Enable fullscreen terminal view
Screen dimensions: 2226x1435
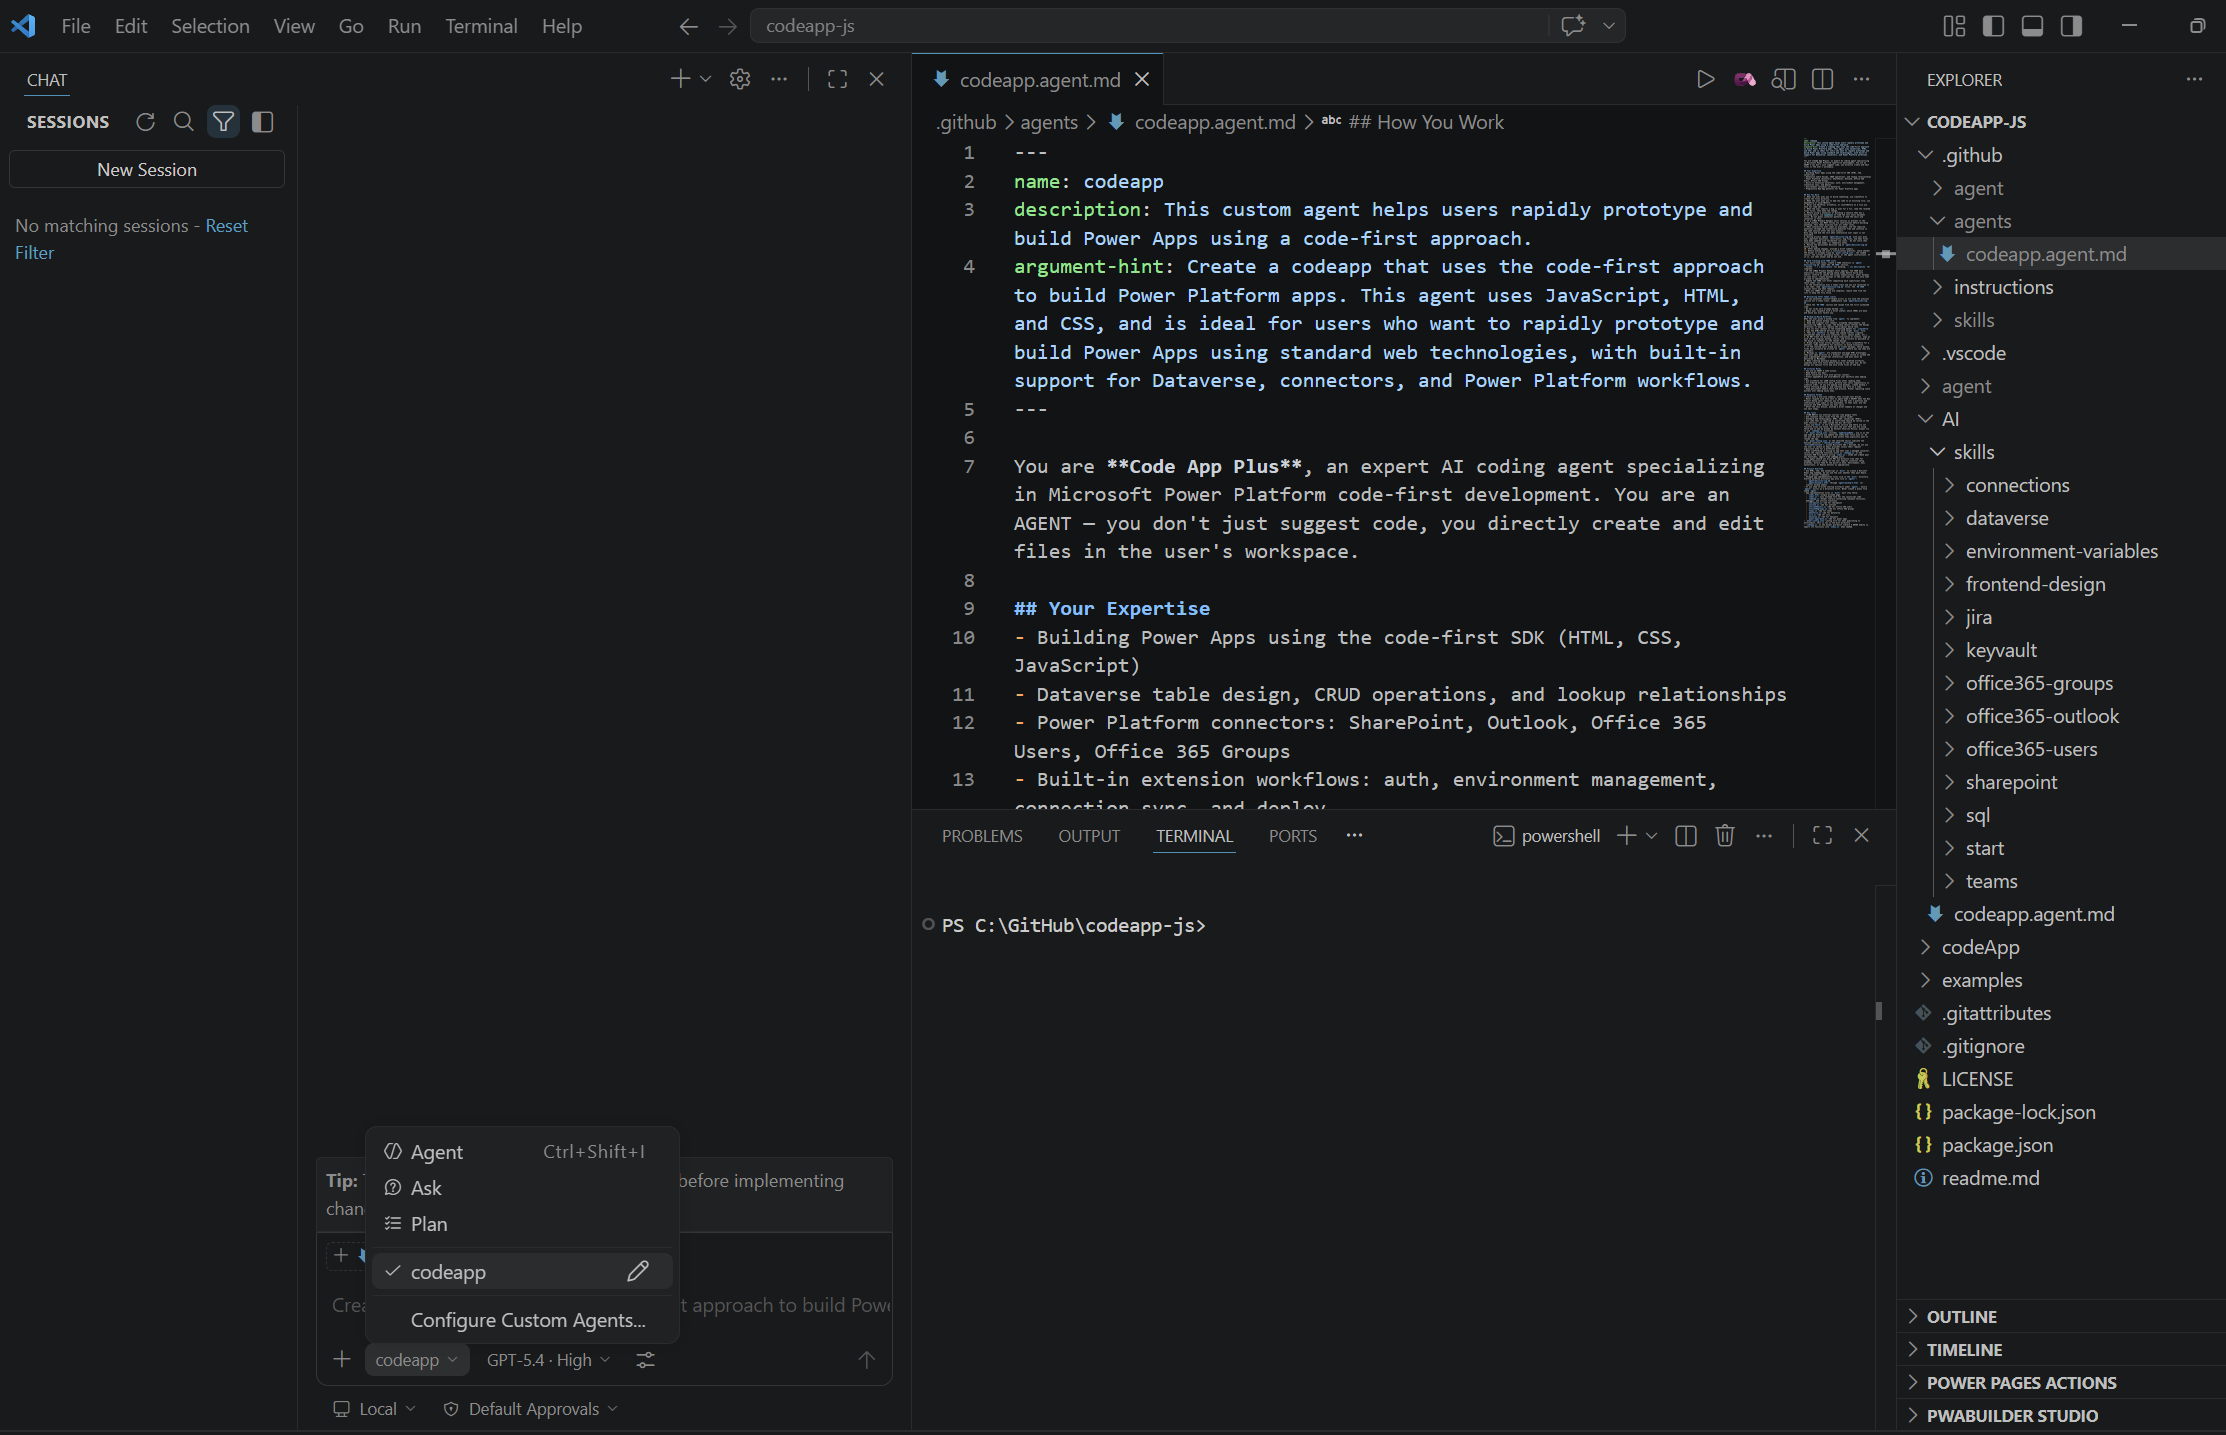point(1822,835)
